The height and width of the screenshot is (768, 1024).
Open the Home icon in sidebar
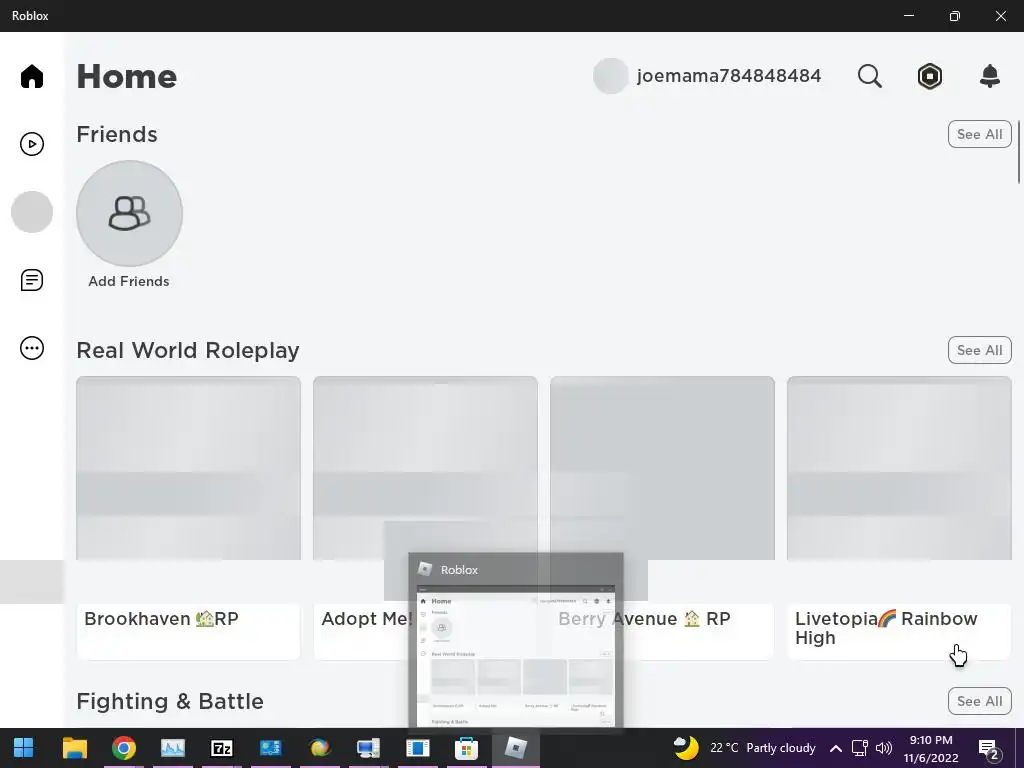pos(31,76)
